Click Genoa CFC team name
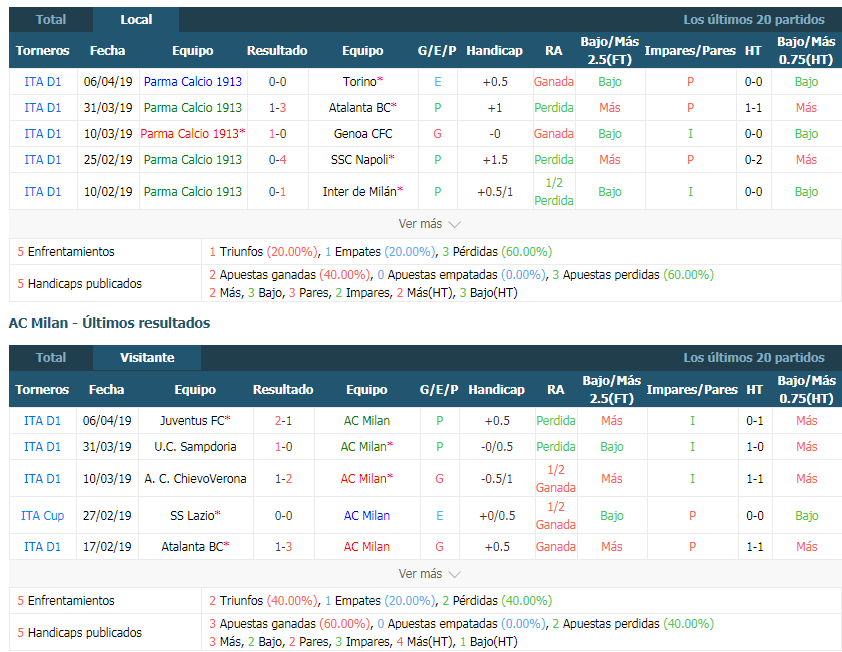The image size is (842, 652). [363, 134]
